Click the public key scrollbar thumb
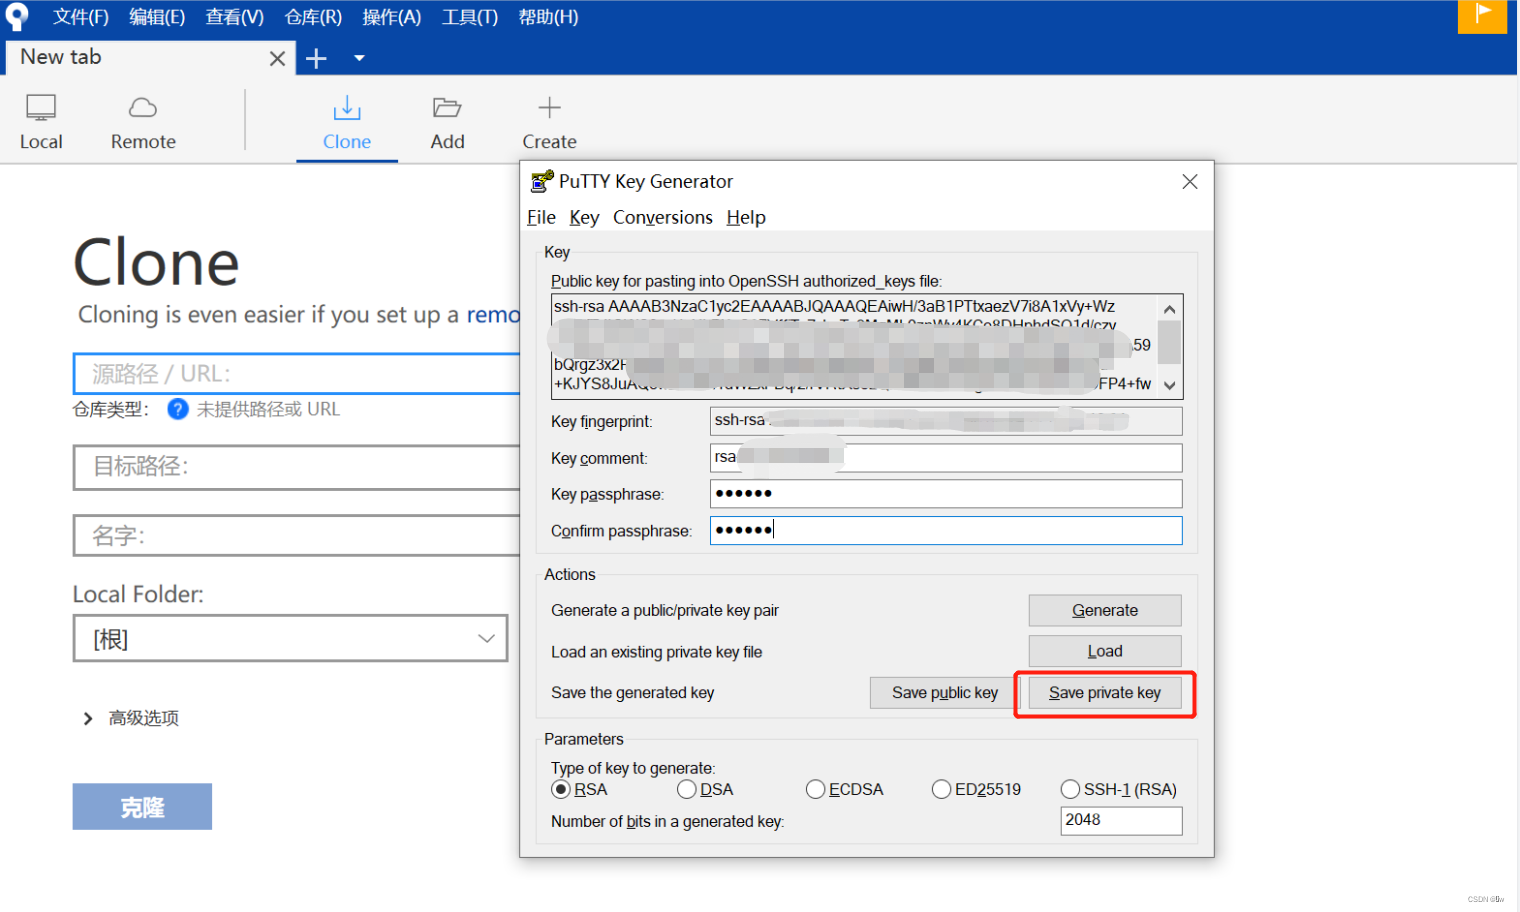The image size is (1520, 912). coord(1169,342)
